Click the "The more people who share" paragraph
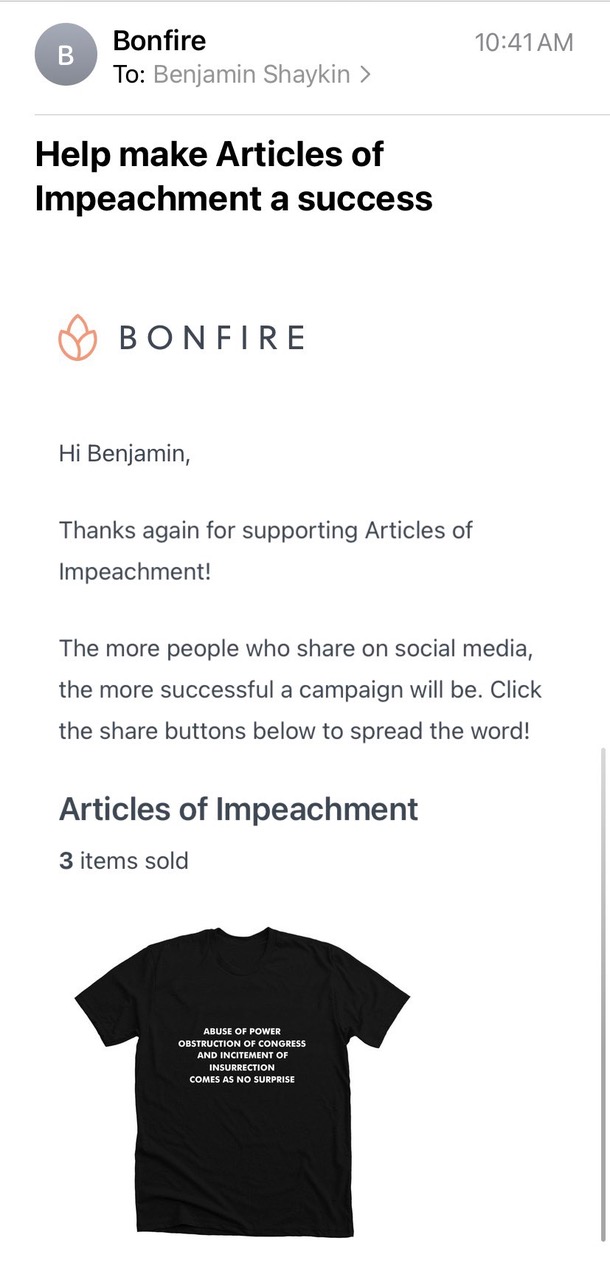This screenshot has width=610, height=1280. [x=300, y=689]
